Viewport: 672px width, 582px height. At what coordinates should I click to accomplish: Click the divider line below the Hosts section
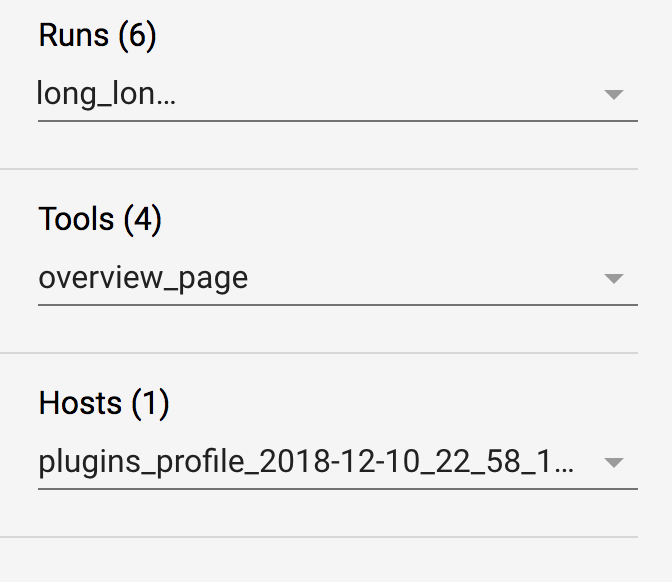pyautogui.click(x=319, y=537)
